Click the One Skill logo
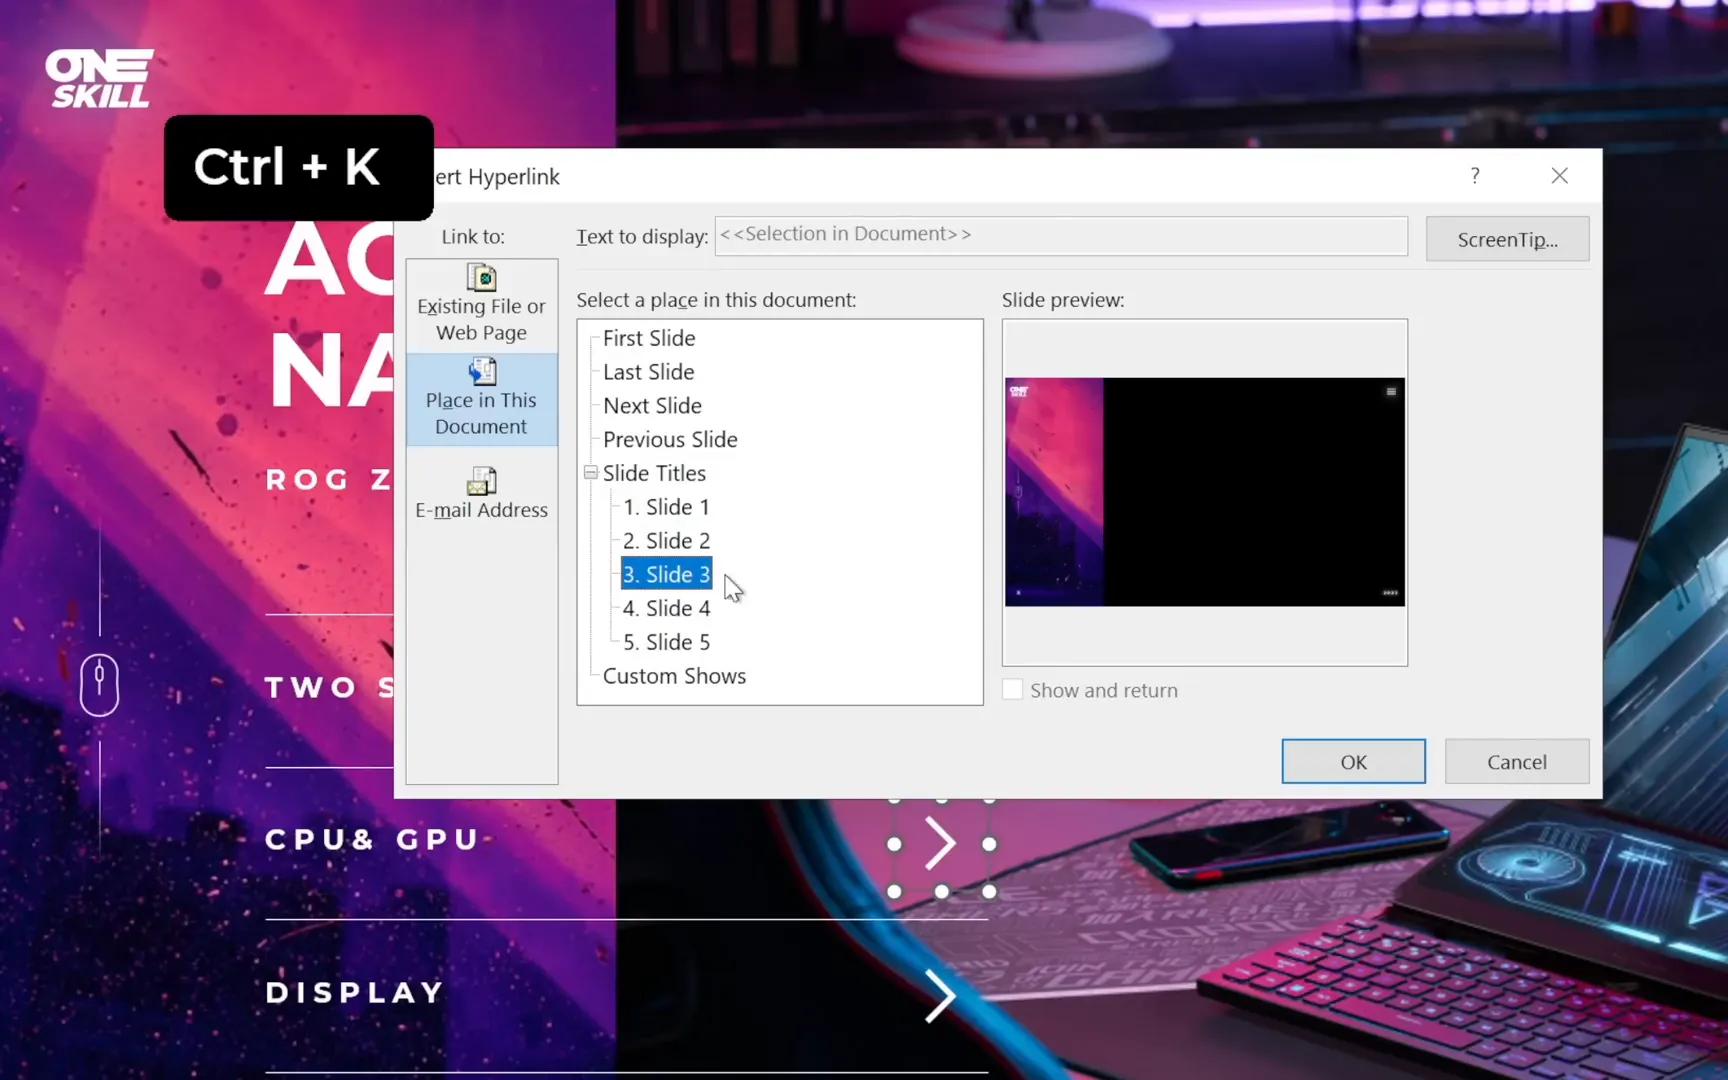Viewport: 1728px width, 1080px height. (99, 78)
